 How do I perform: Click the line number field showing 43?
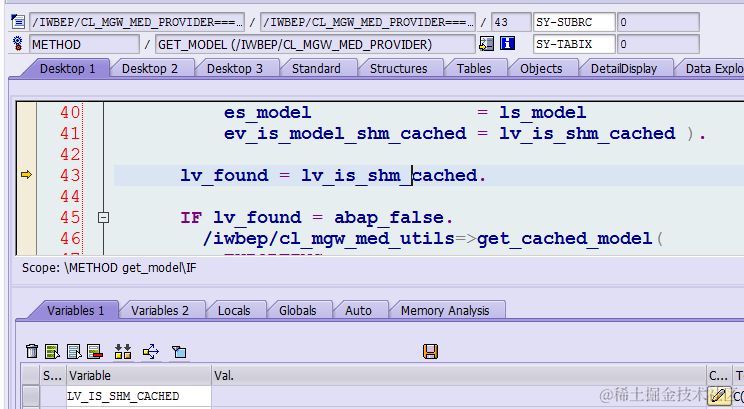(511, 22)
